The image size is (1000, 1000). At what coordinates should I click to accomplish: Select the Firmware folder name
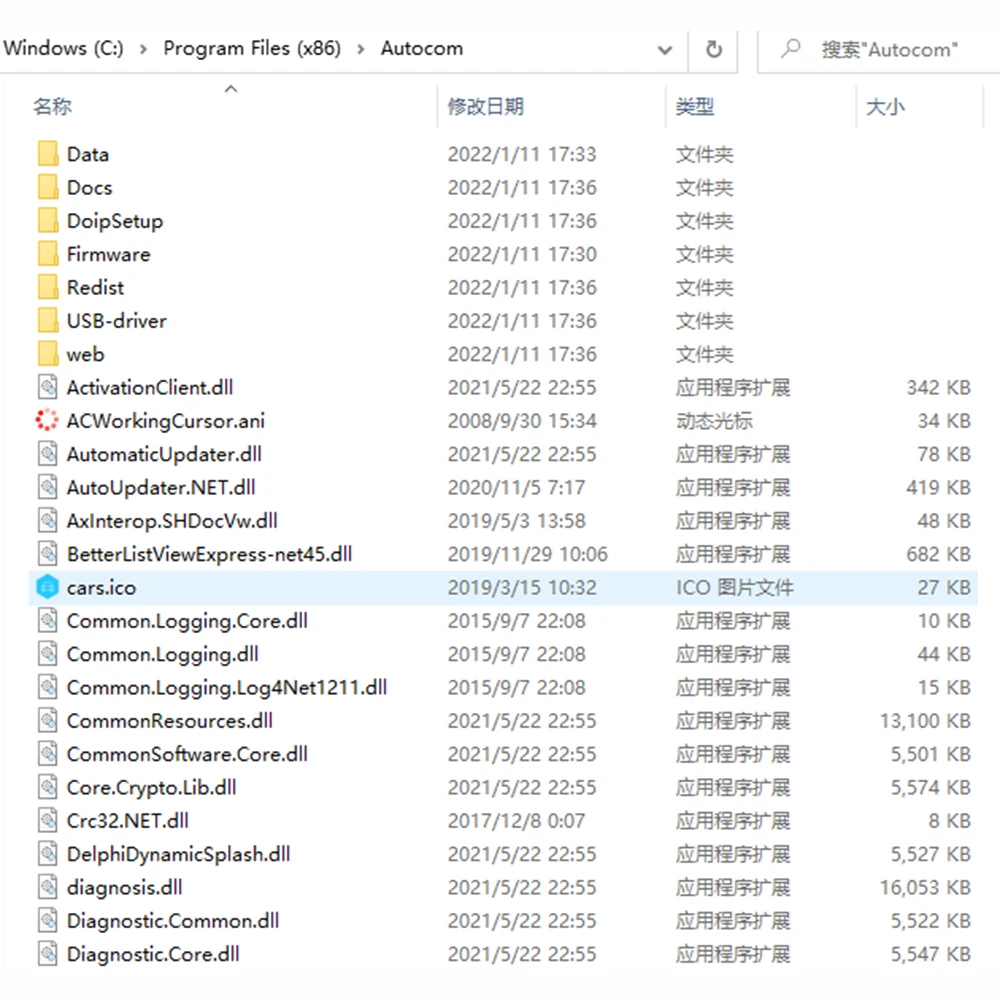(x=109, y=254)
